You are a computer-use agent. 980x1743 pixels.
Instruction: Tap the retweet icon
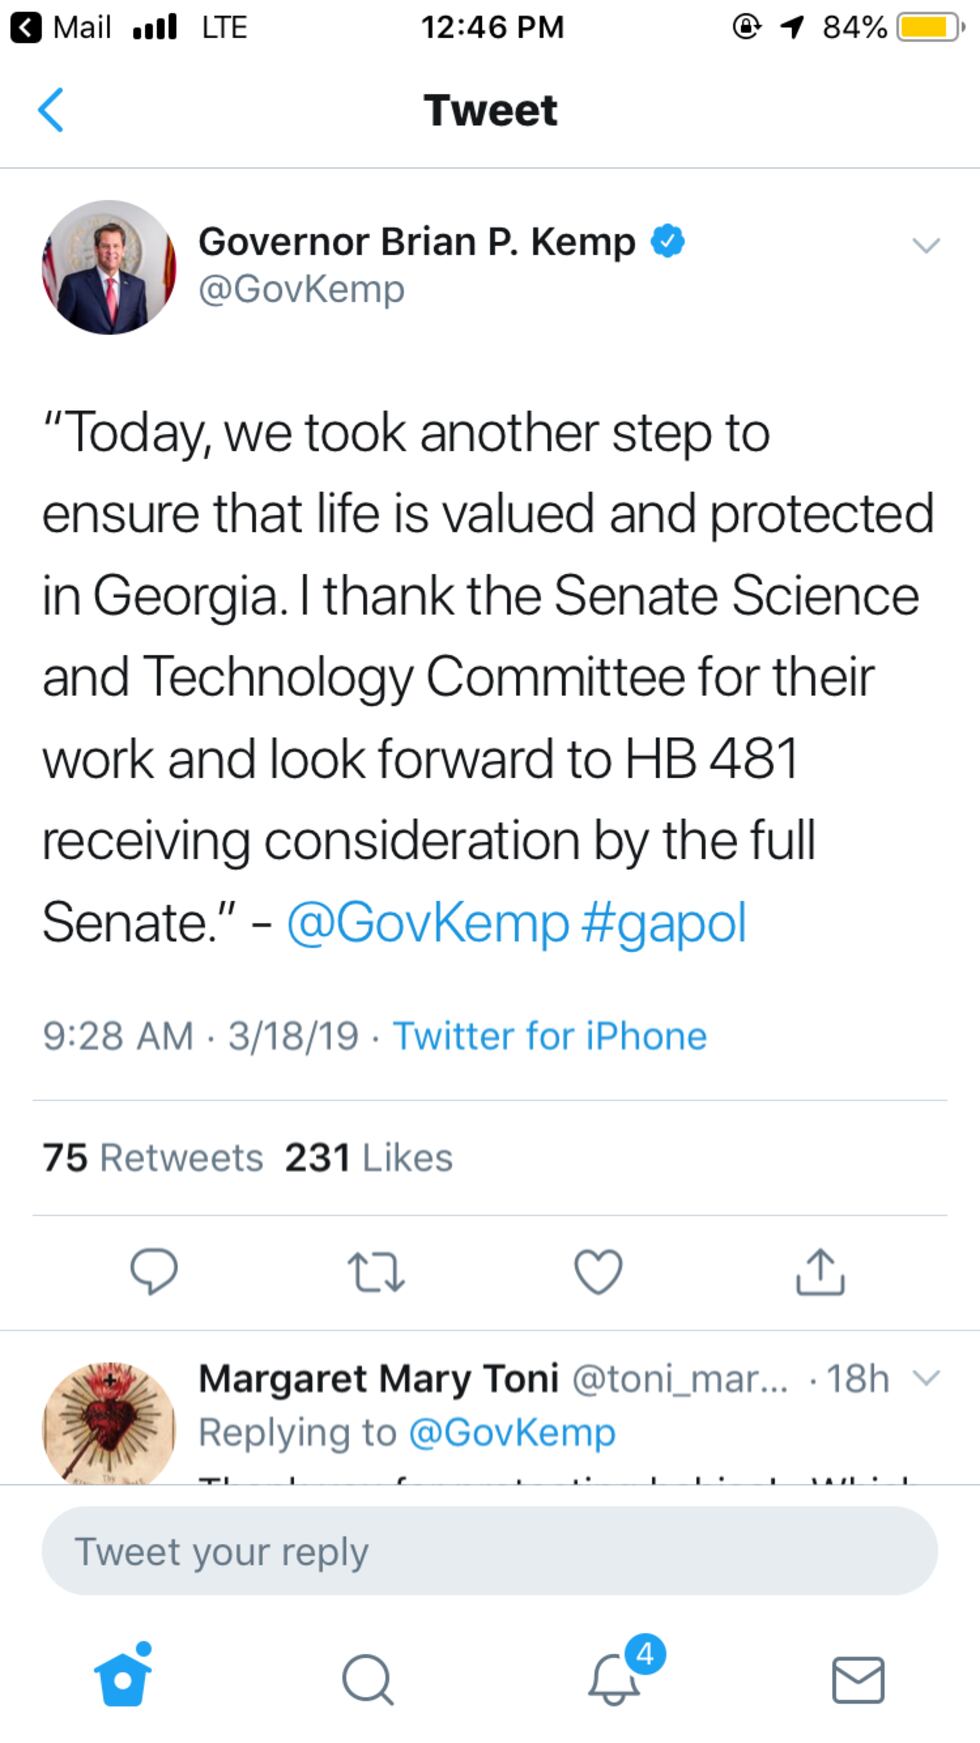[x=376, y=1272]
